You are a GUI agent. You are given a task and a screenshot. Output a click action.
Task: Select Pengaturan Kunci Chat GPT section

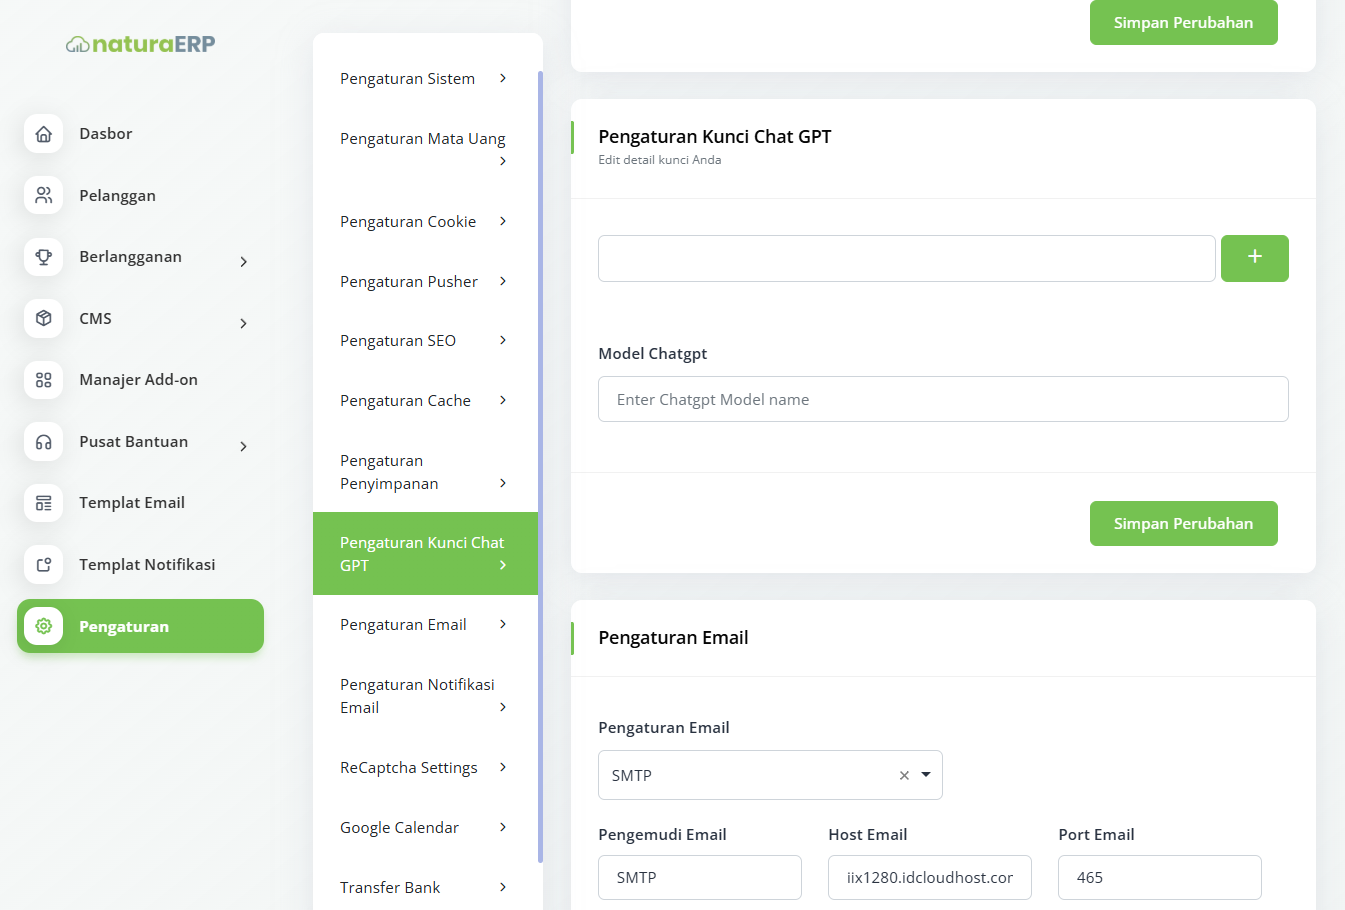coord(425,554)
